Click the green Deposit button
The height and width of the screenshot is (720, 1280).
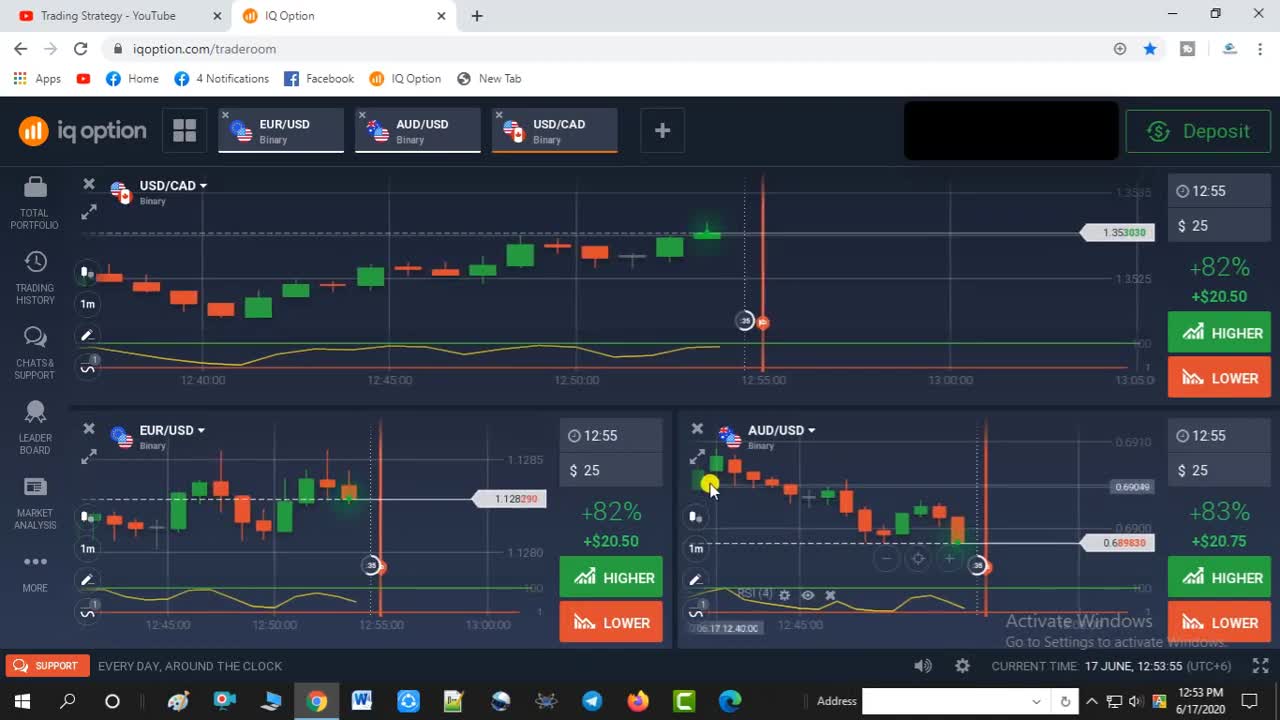click(1198, 131)
